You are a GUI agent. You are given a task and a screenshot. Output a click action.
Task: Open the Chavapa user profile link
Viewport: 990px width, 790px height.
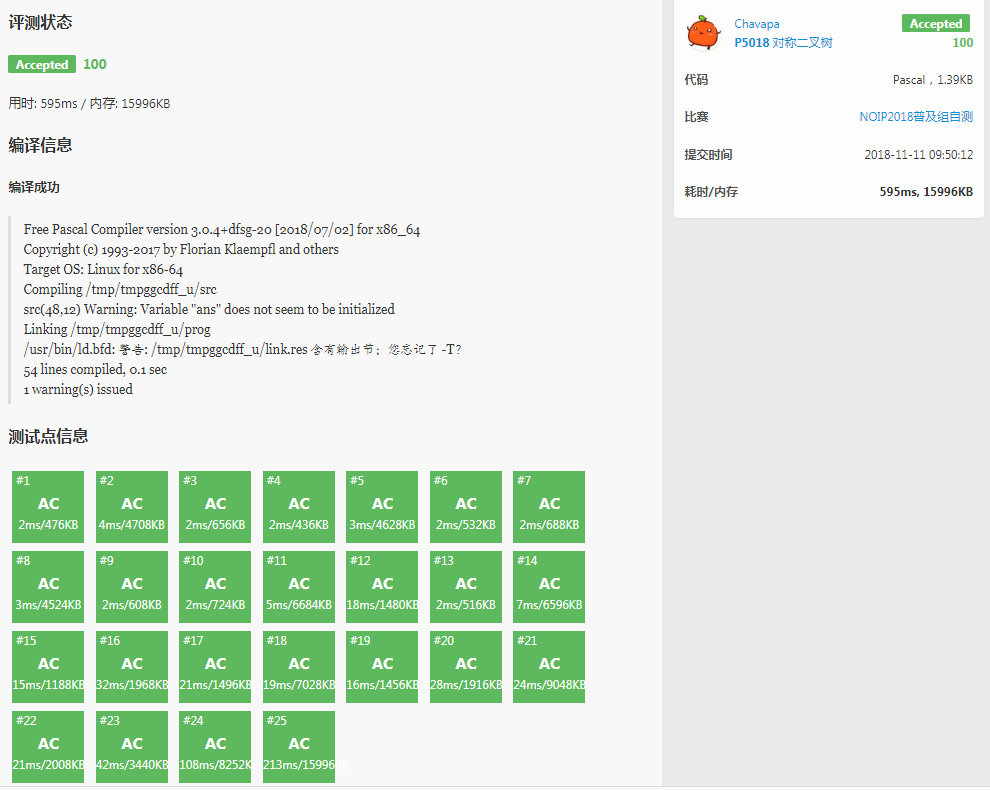pos(757,24)
